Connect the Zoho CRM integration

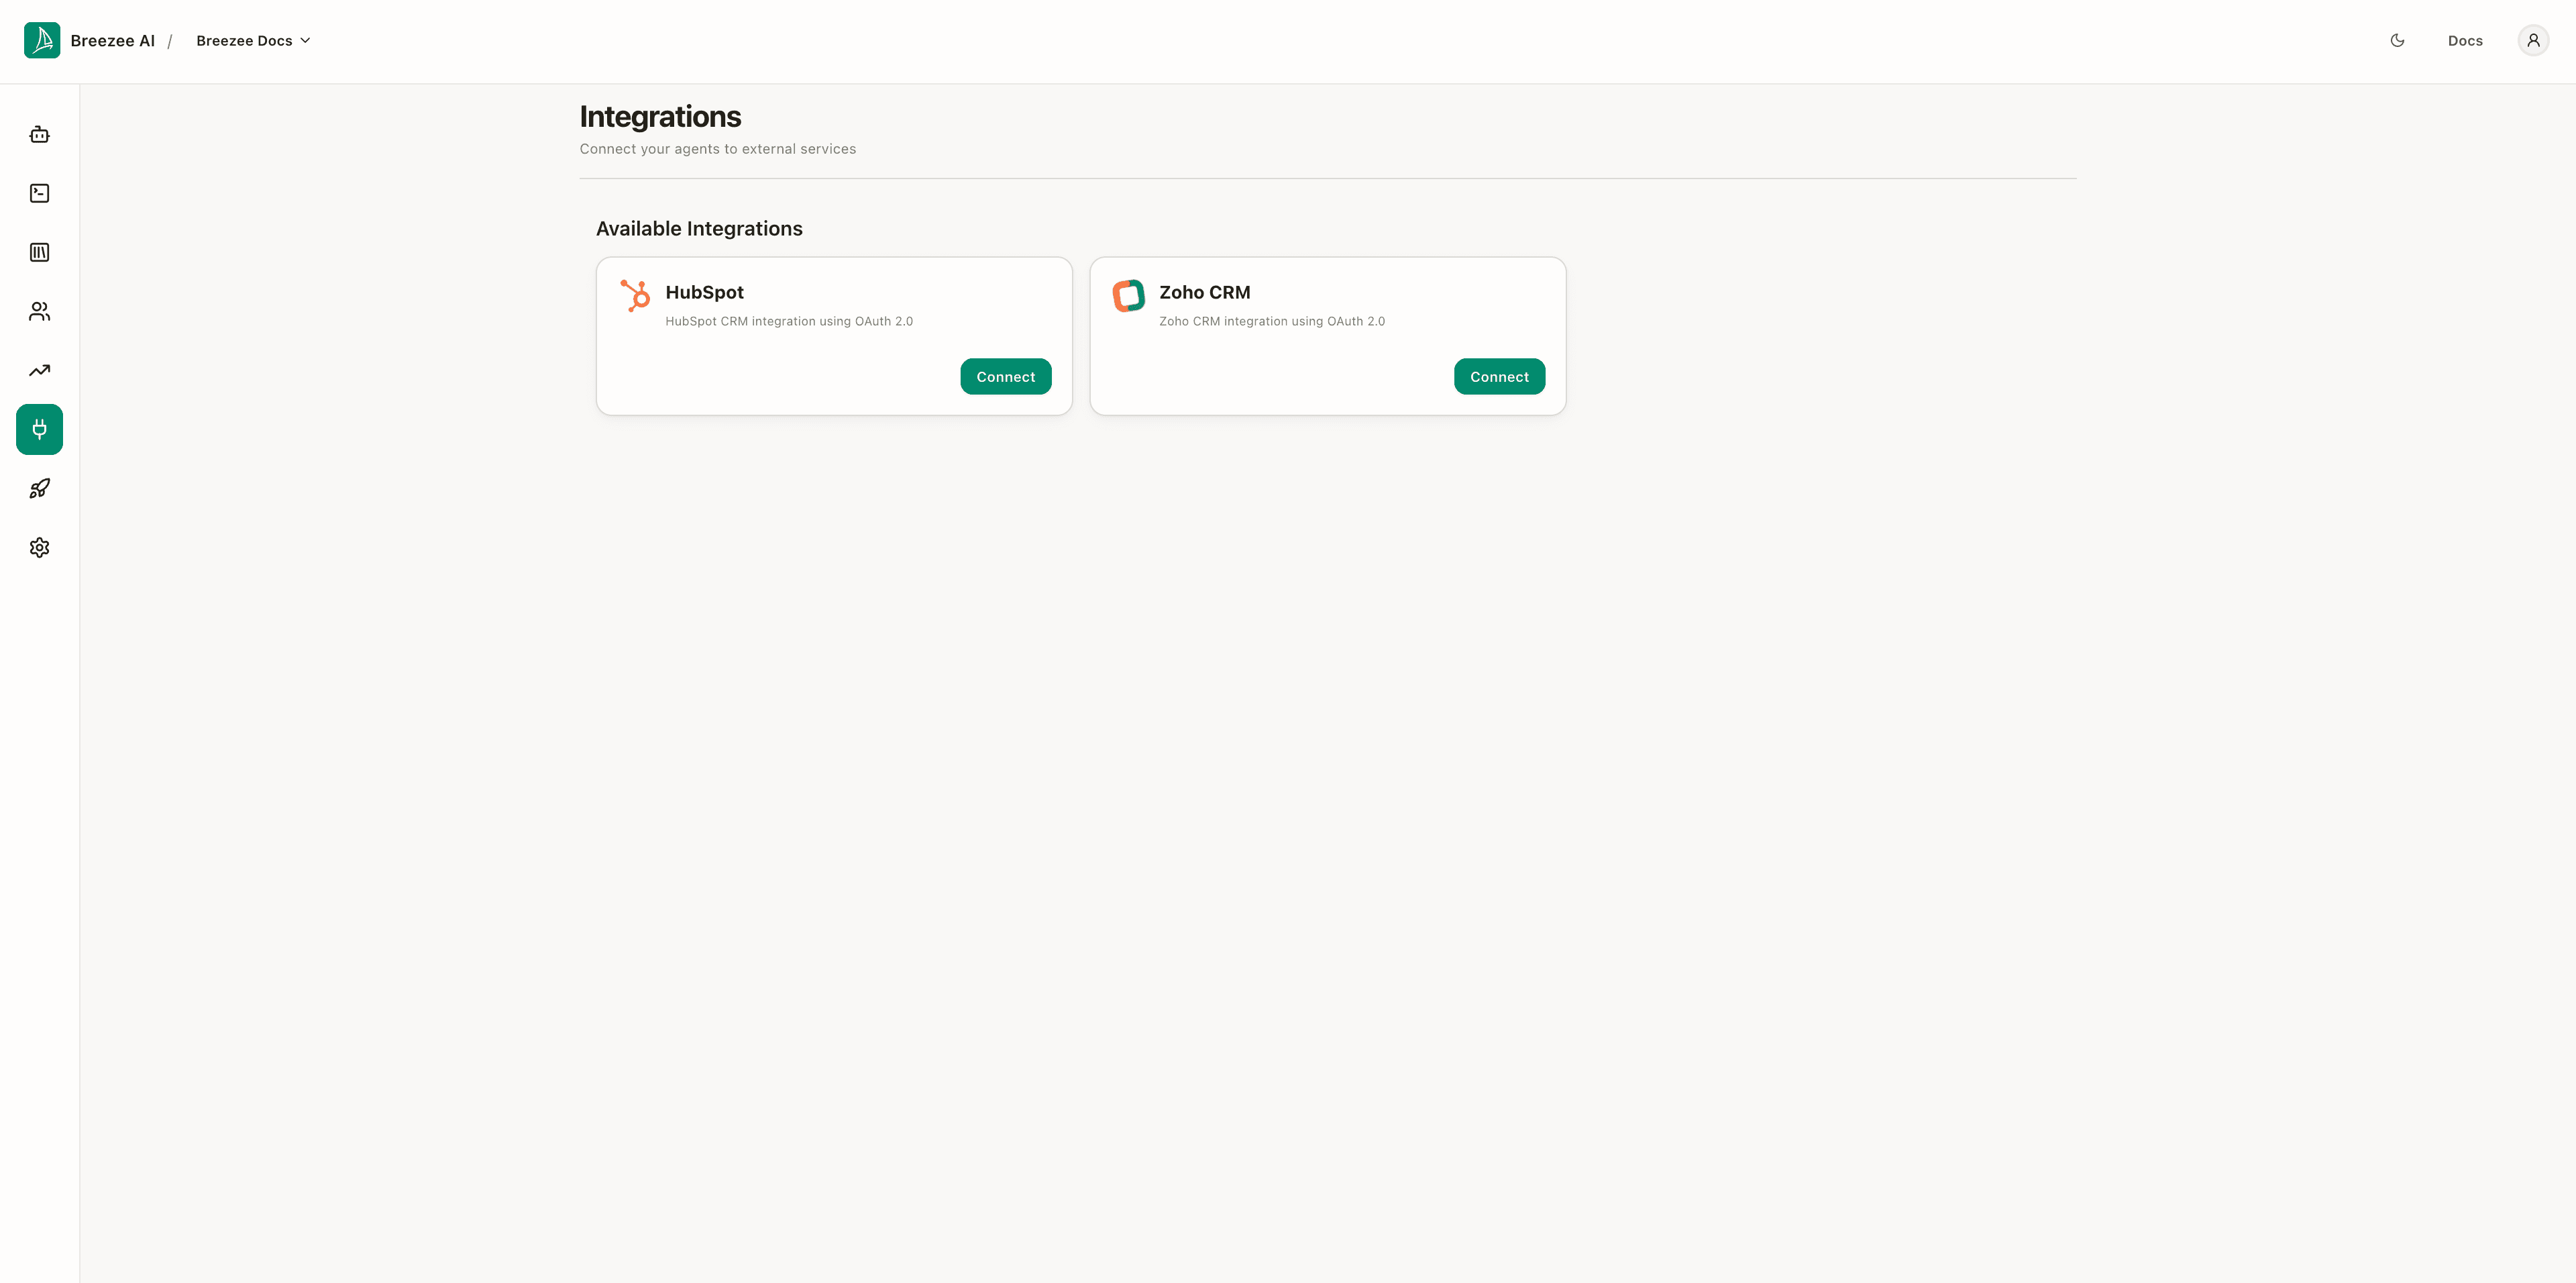point(1499,376)
